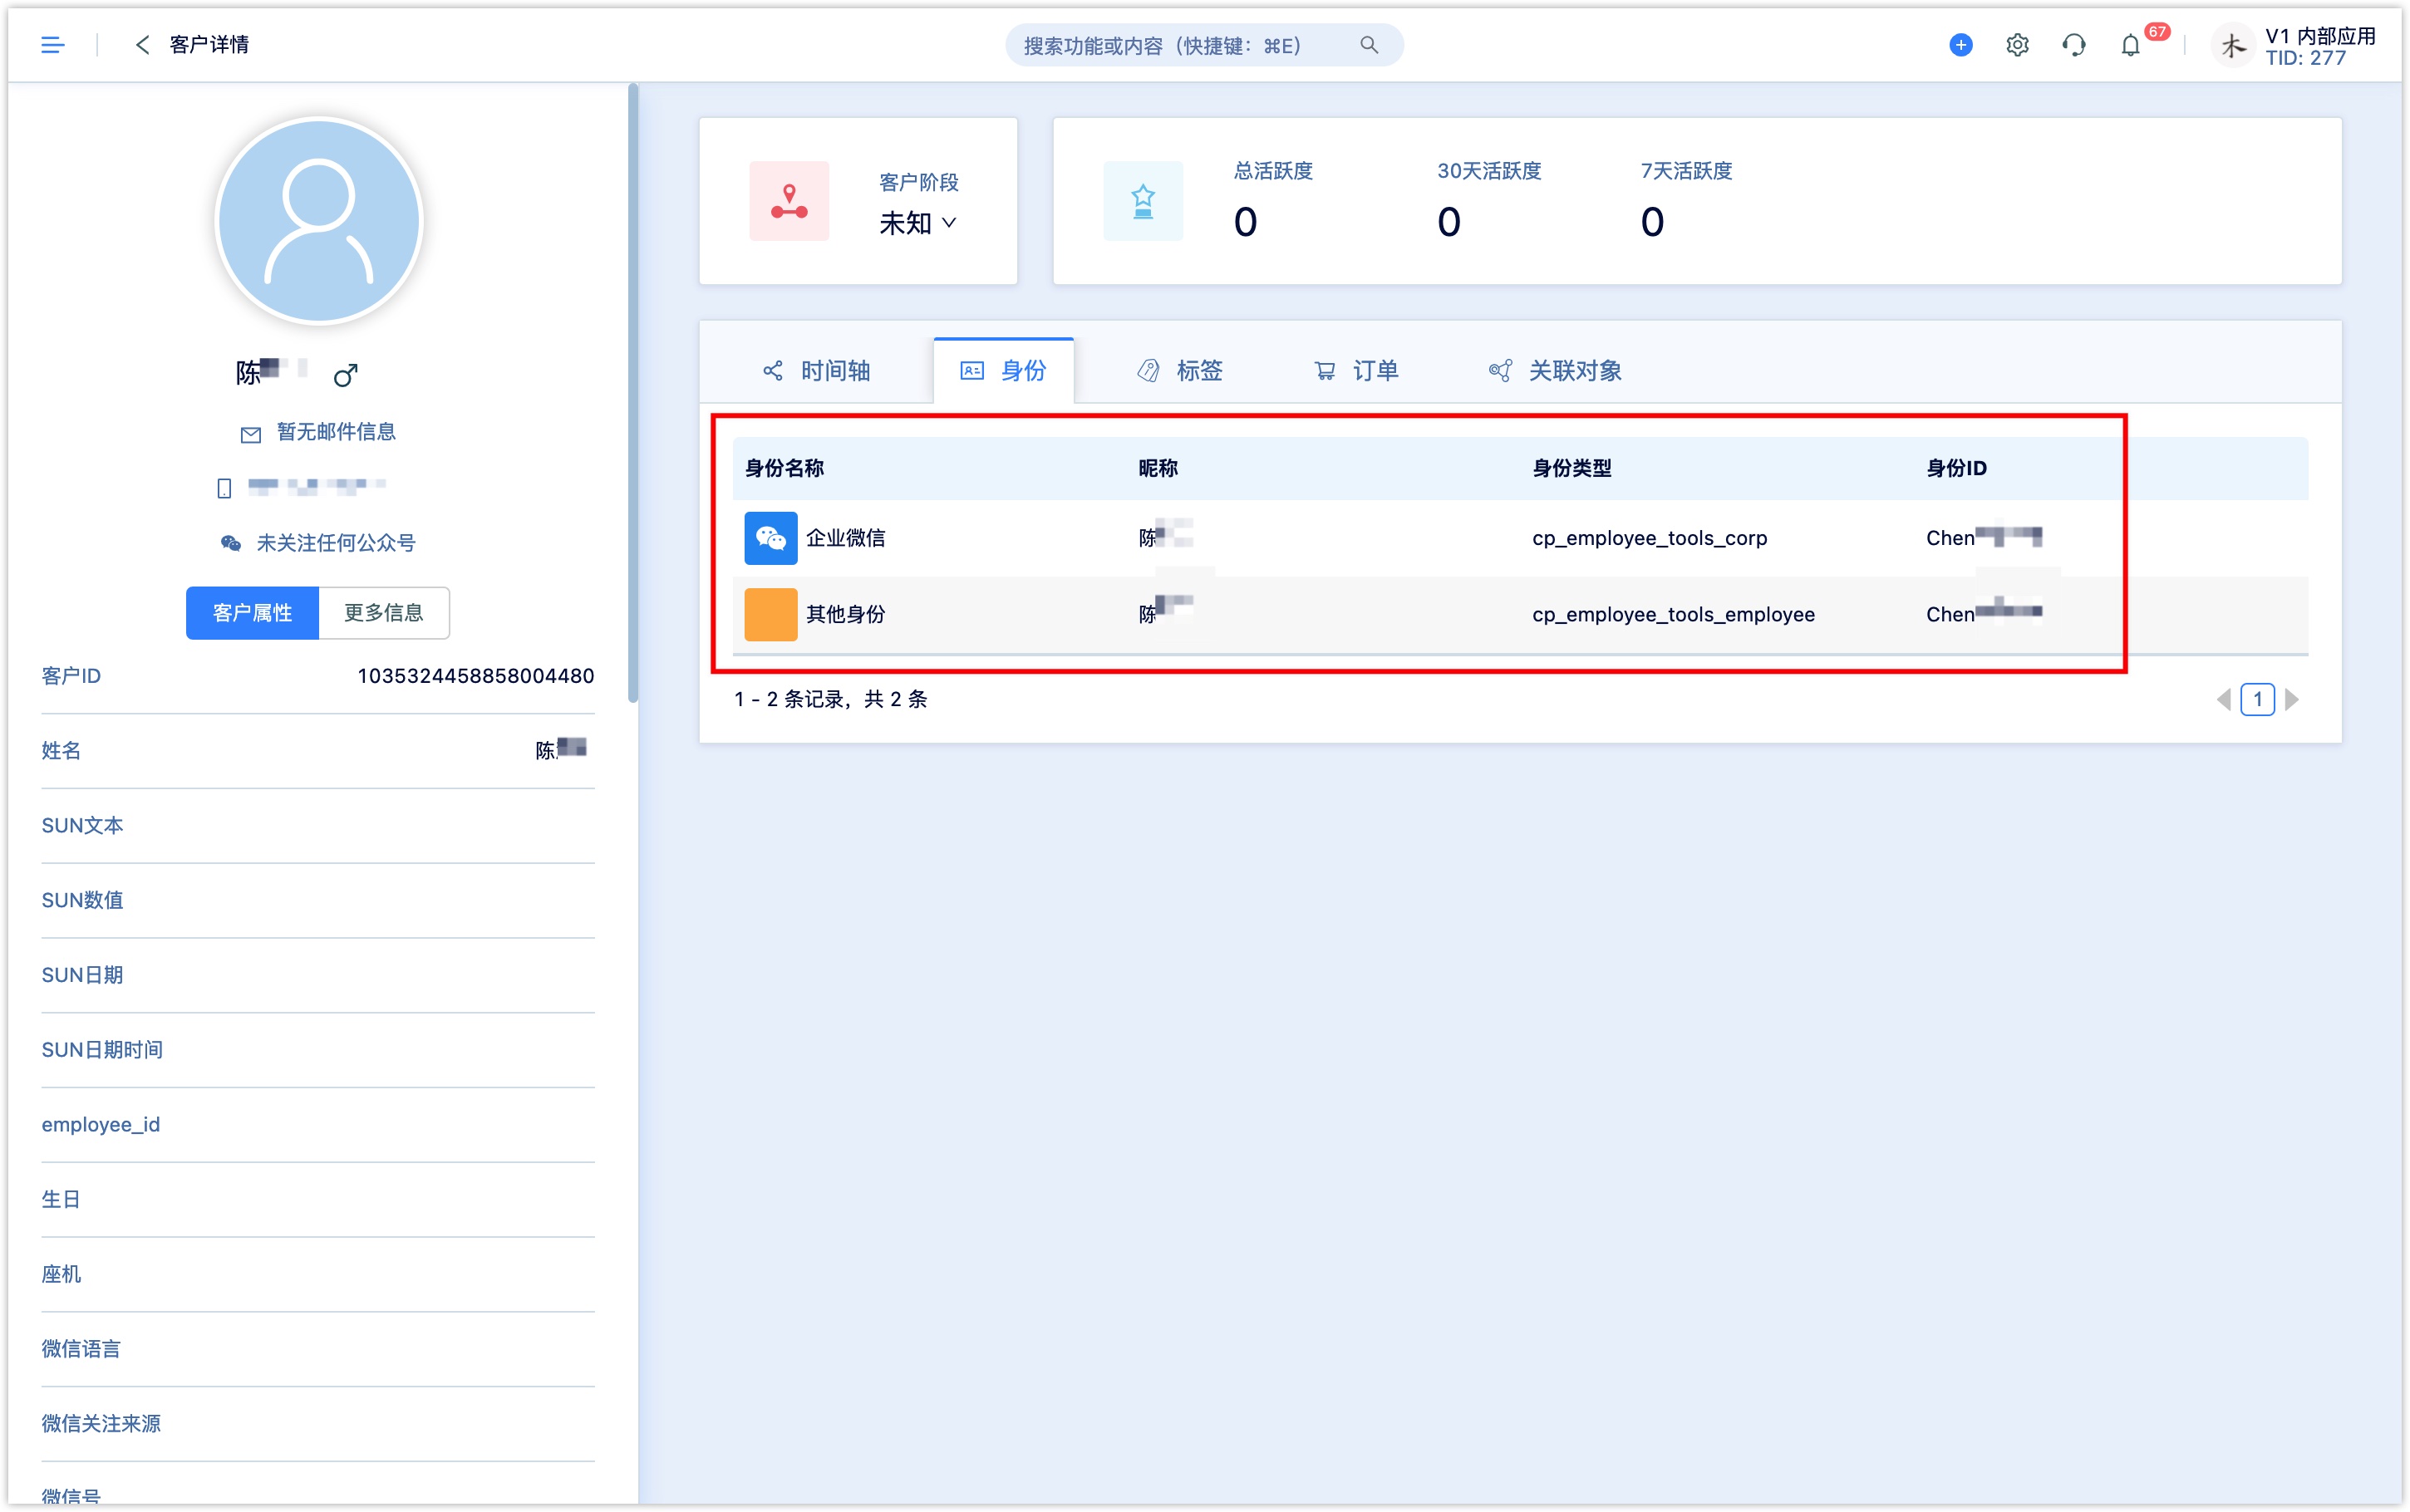2410x1512 pixels.
Task: Go to previous page arrow in pagination
Action: (x=2224, y=700)
